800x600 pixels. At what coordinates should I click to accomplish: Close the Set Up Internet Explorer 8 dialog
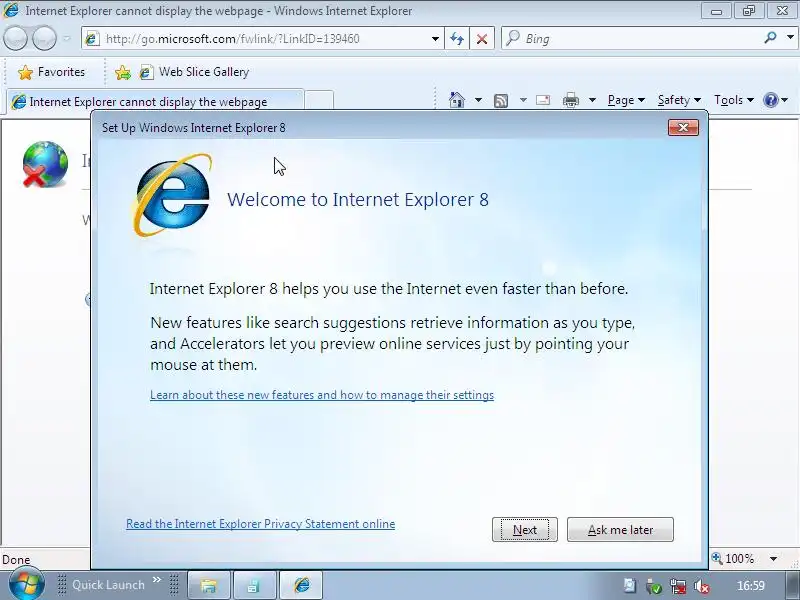point(683,127)
